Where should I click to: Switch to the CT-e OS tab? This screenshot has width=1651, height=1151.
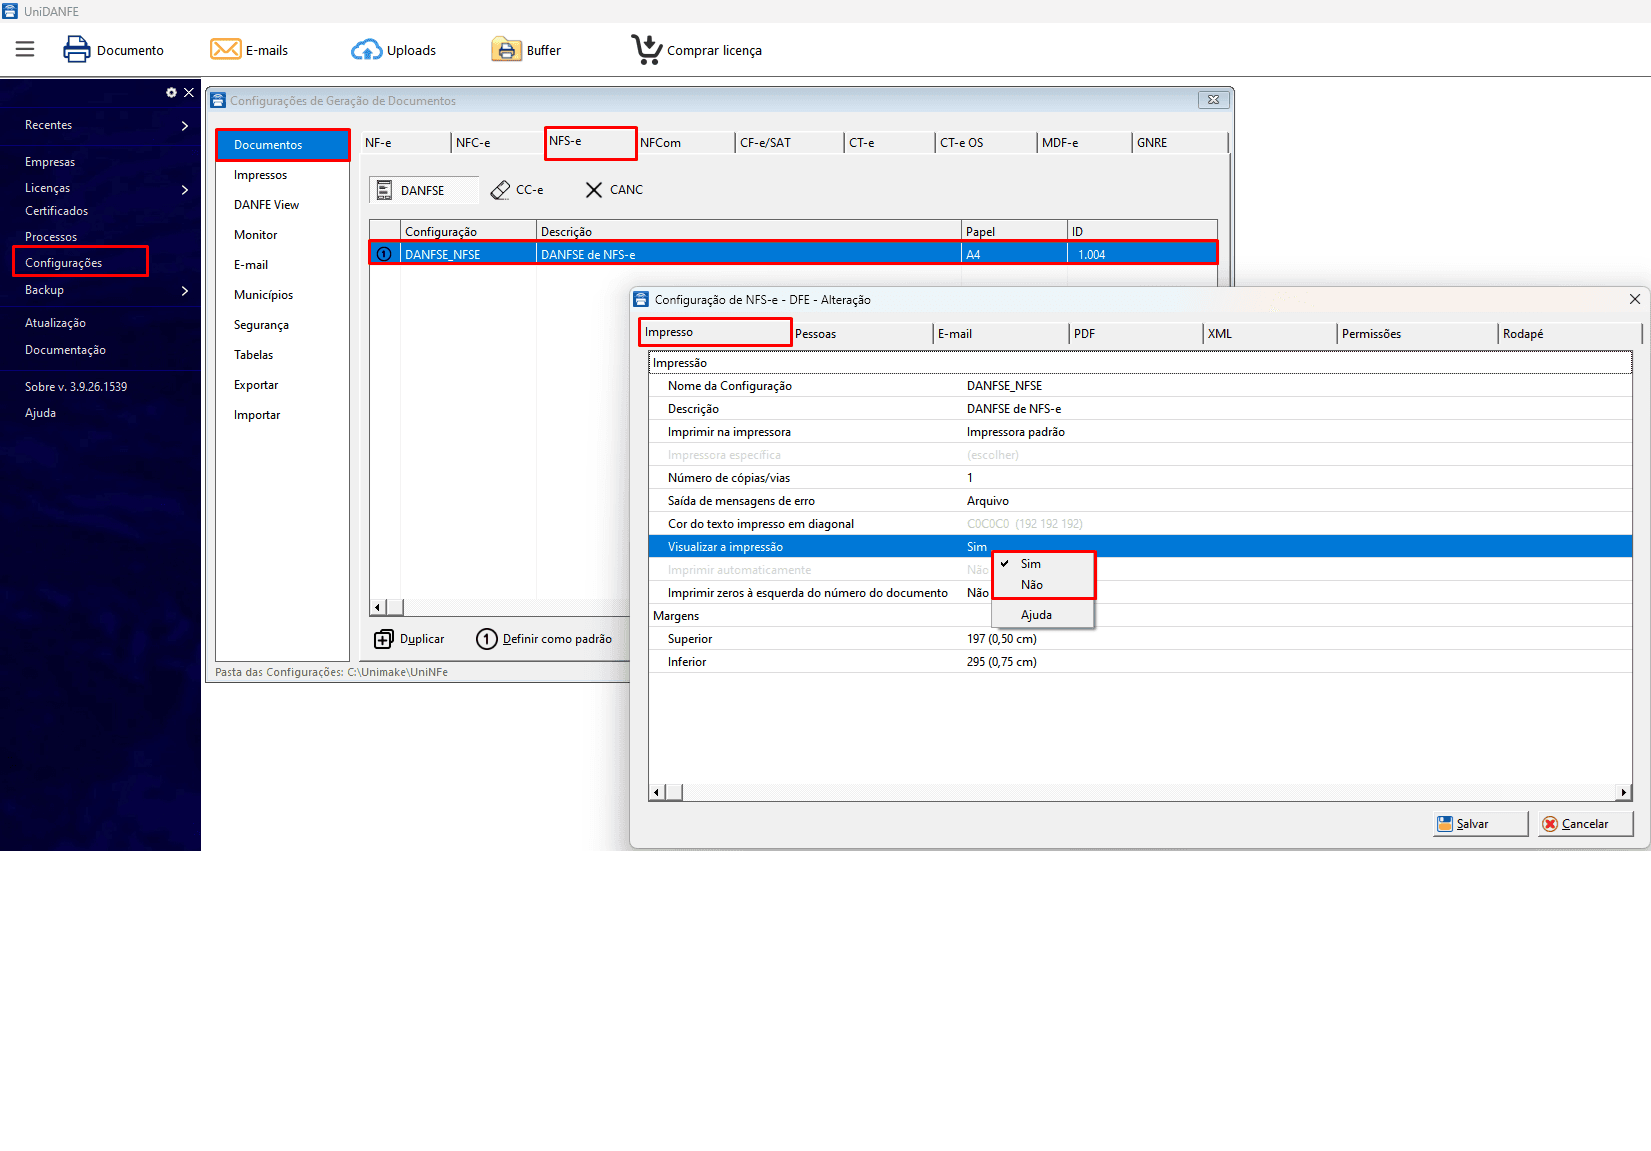985,143
